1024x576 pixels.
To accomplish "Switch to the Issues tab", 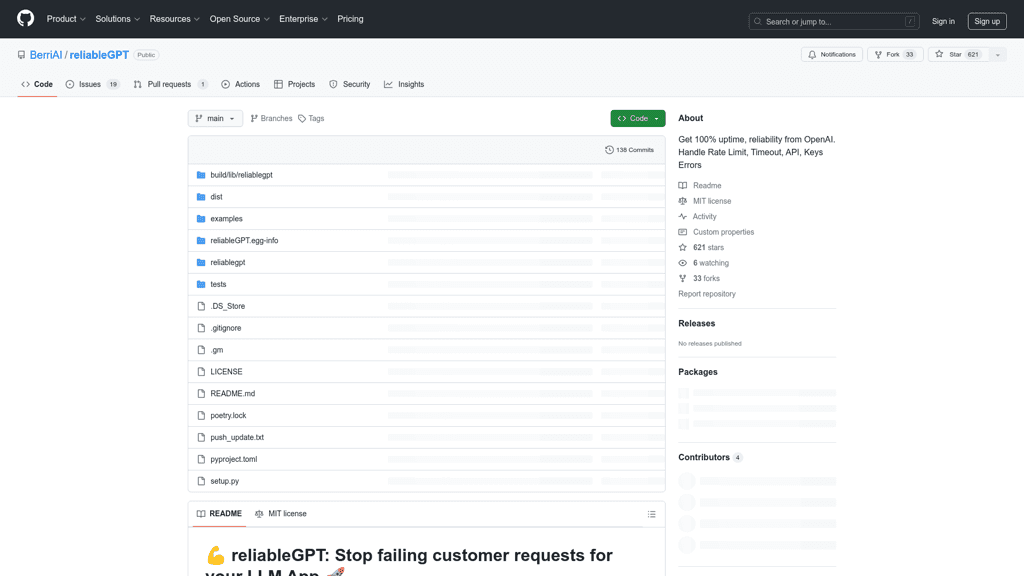I will tap(91, 85).
